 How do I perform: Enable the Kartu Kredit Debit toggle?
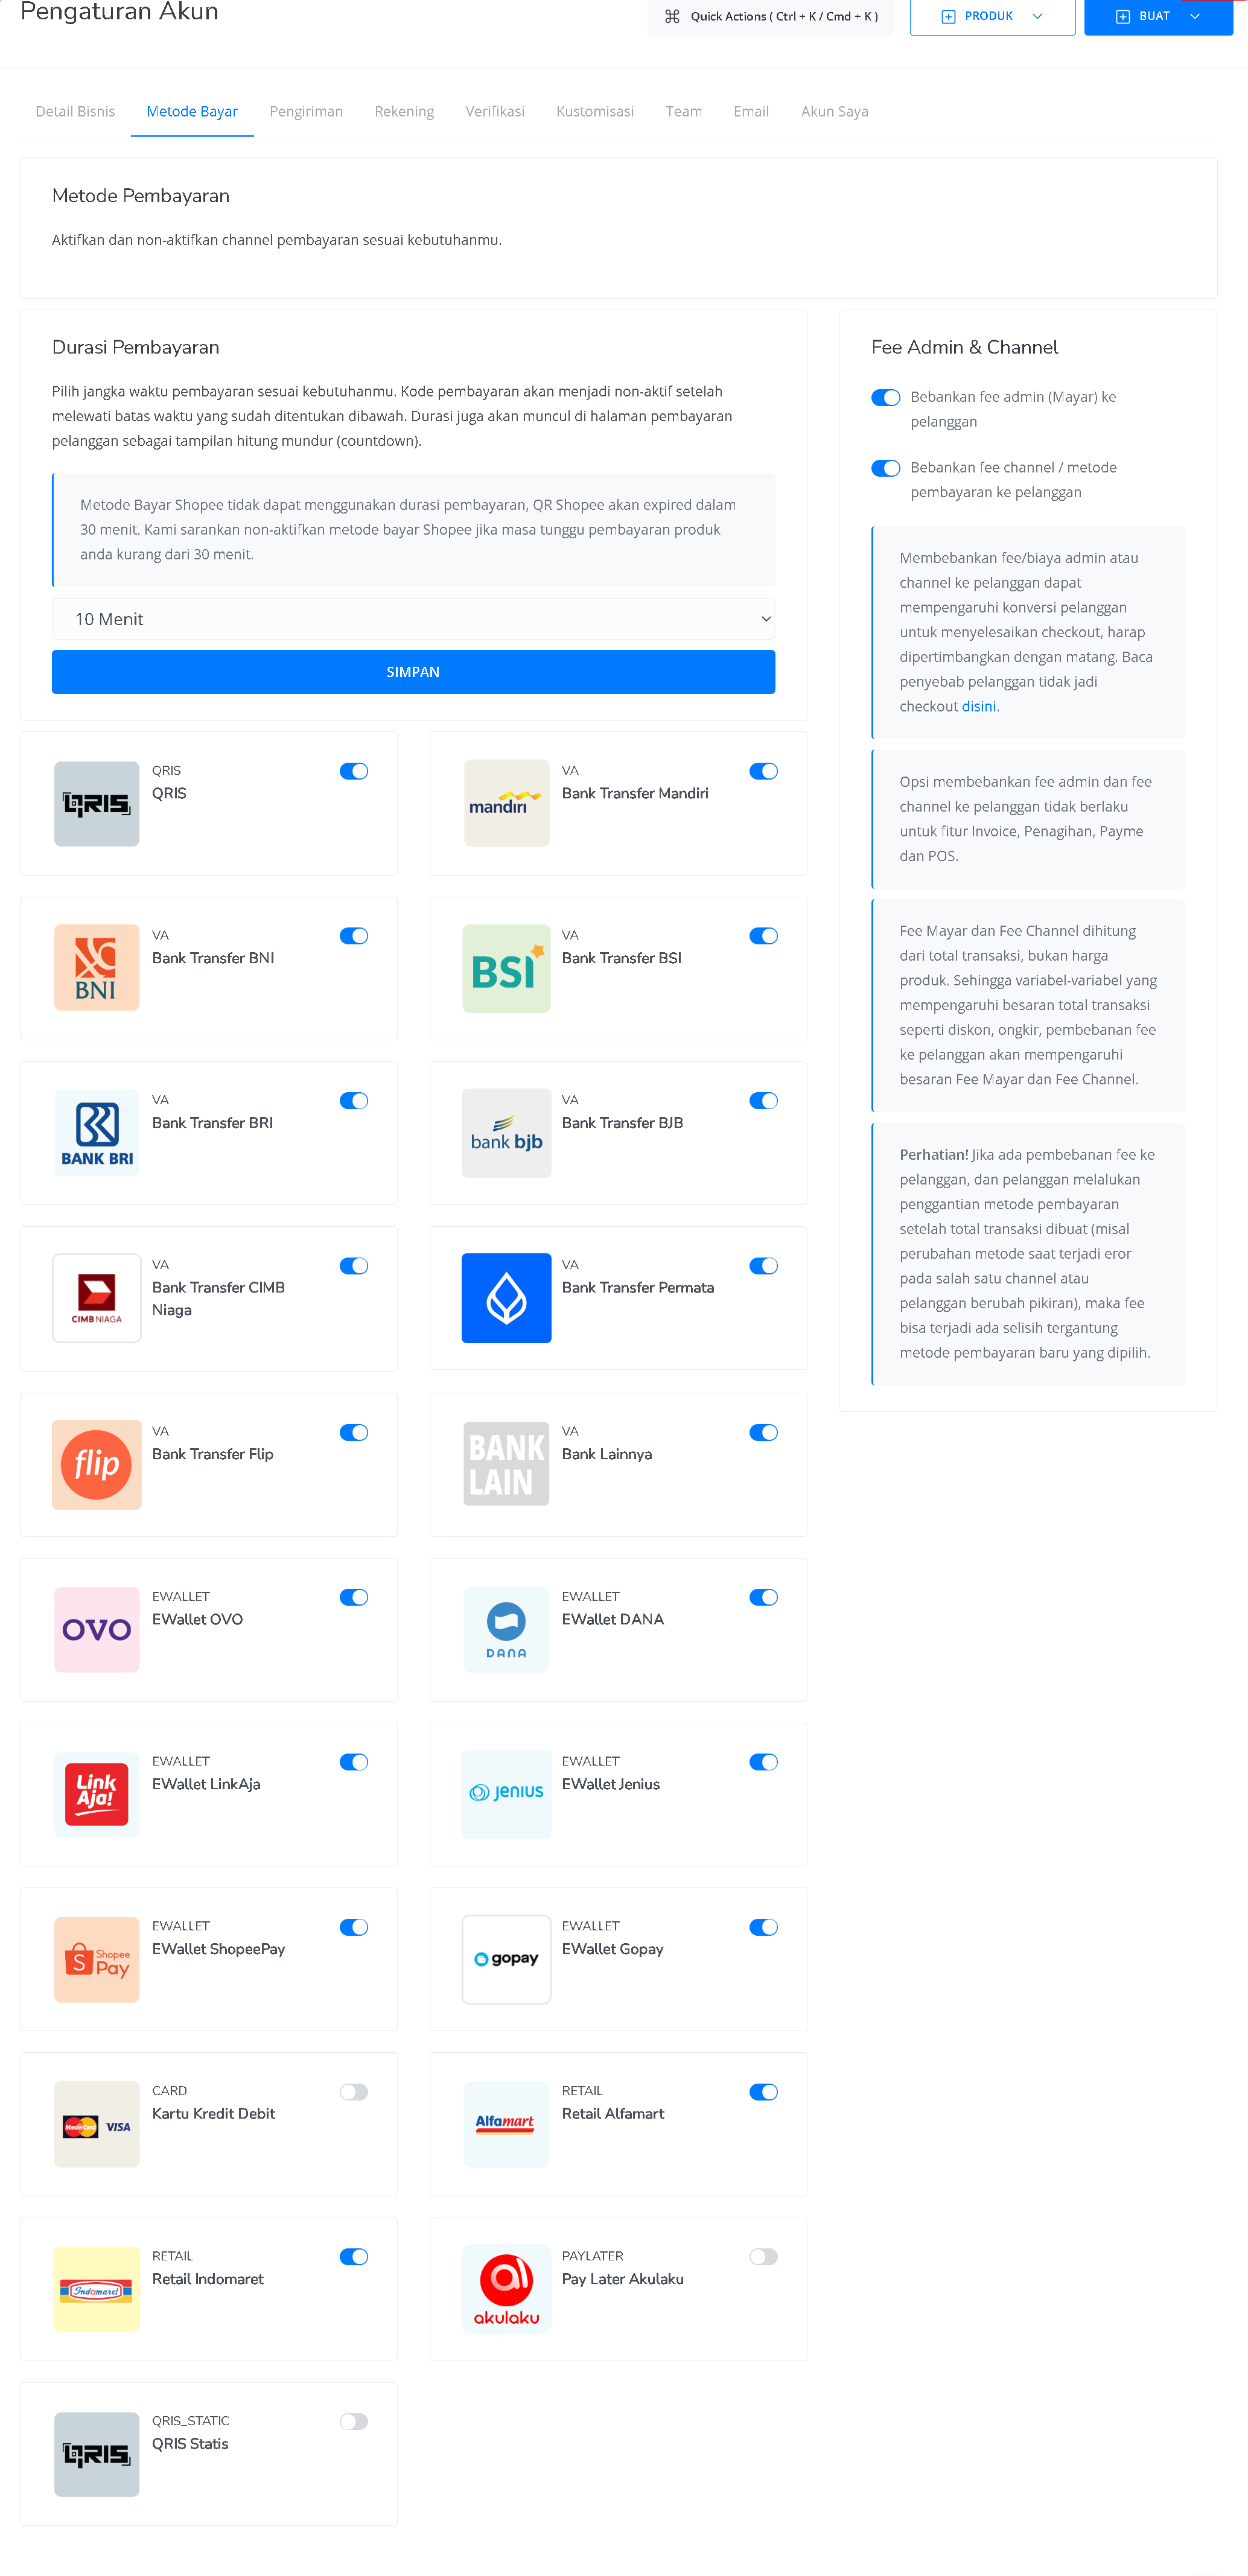coord(354,2092)
